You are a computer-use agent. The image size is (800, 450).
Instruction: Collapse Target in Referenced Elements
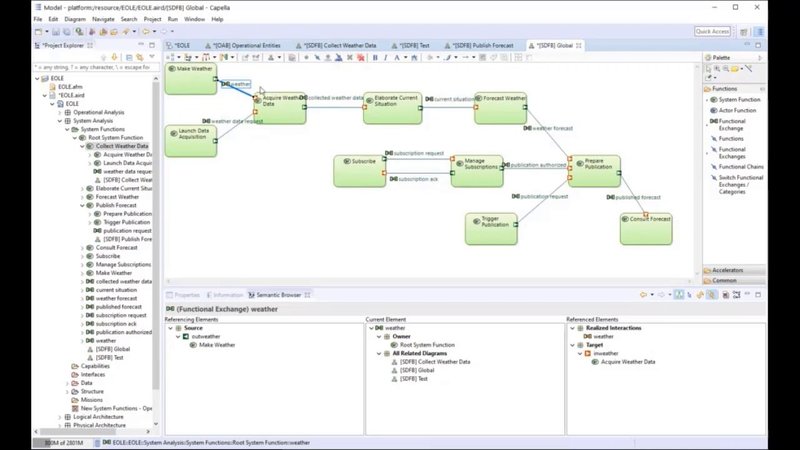pos(572,345)
